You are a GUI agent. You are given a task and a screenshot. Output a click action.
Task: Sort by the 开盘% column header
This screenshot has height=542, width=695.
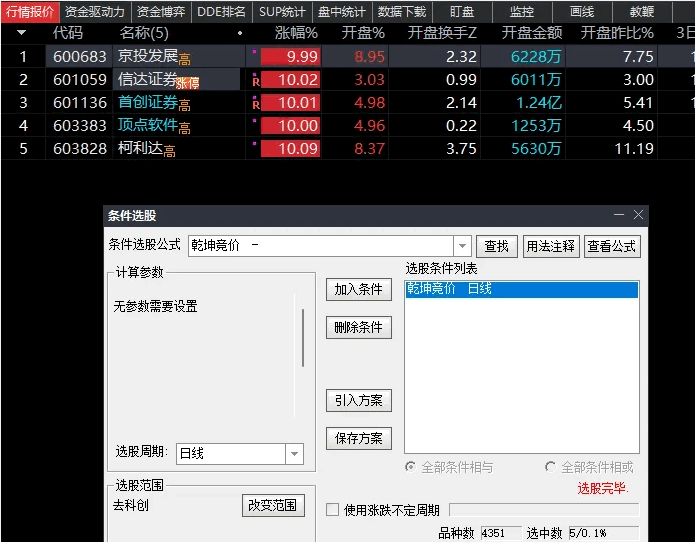(x=363, y=33)
